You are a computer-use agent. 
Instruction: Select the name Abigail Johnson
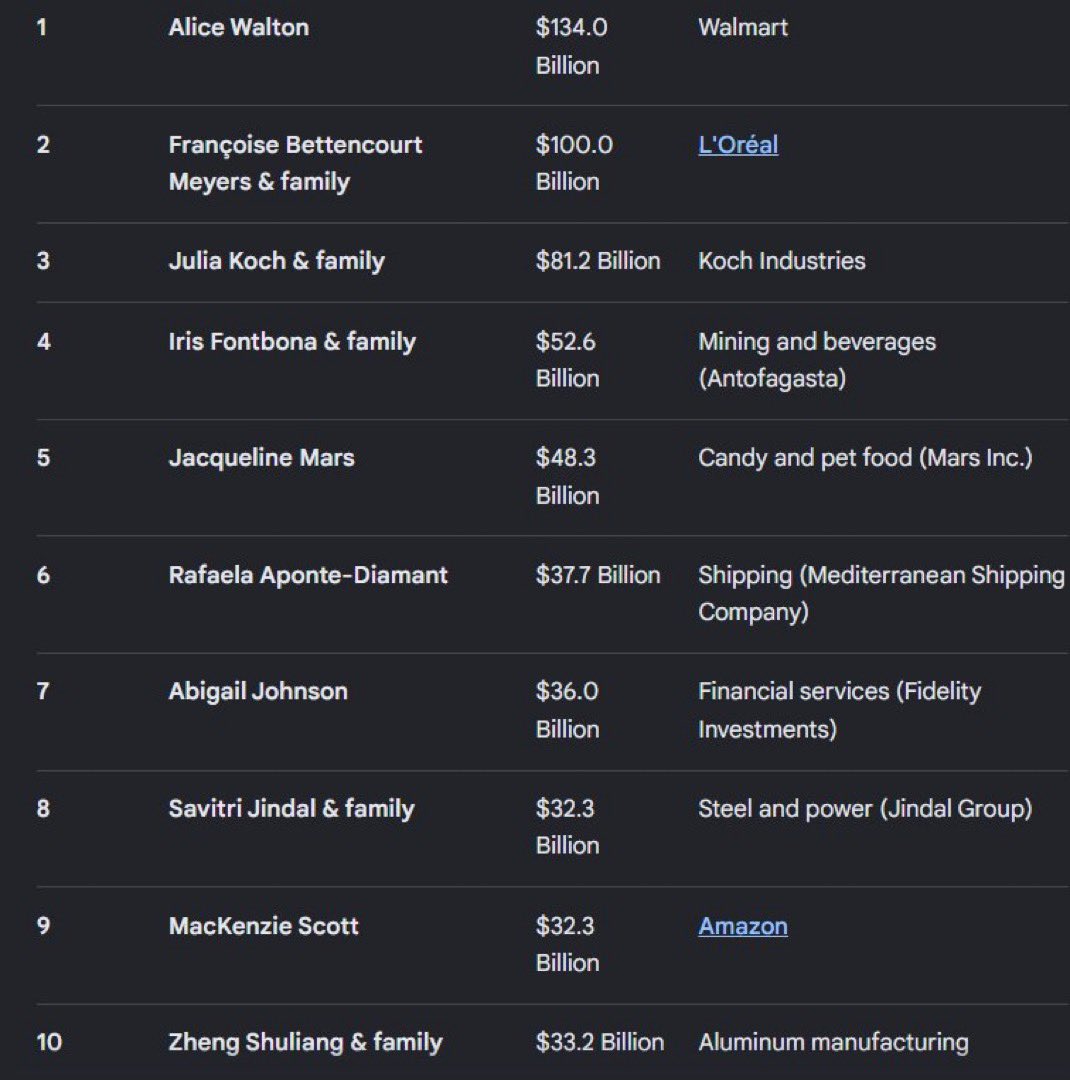258,692
